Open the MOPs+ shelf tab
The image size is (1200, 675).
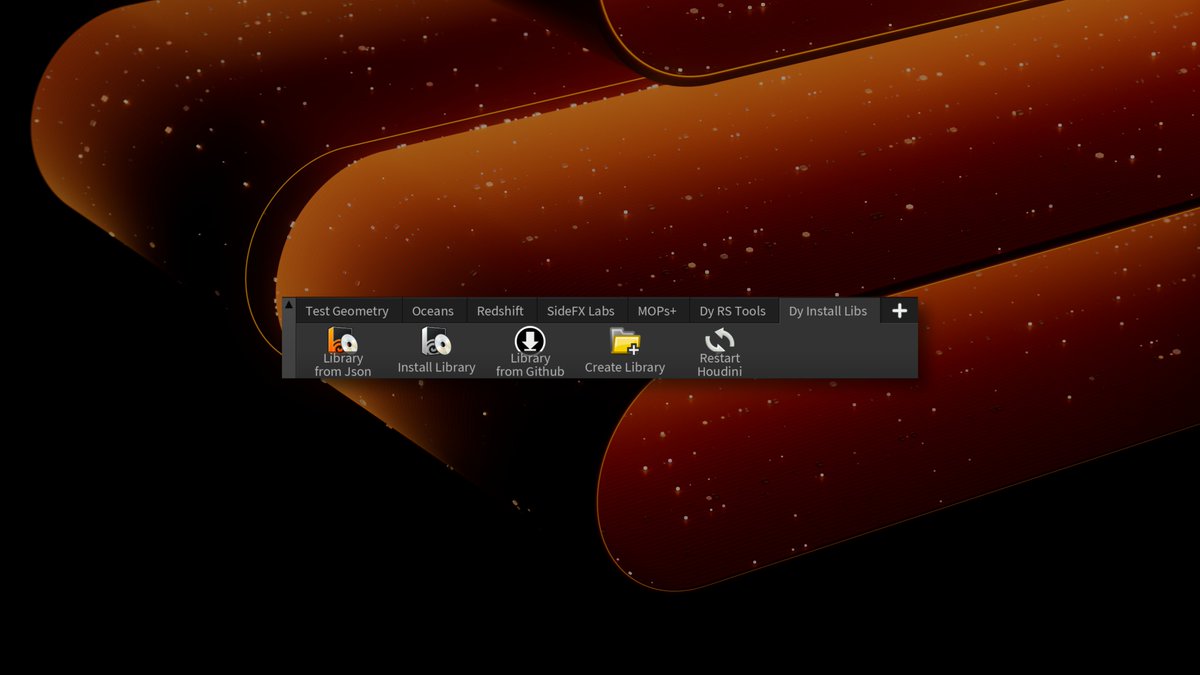657,310
